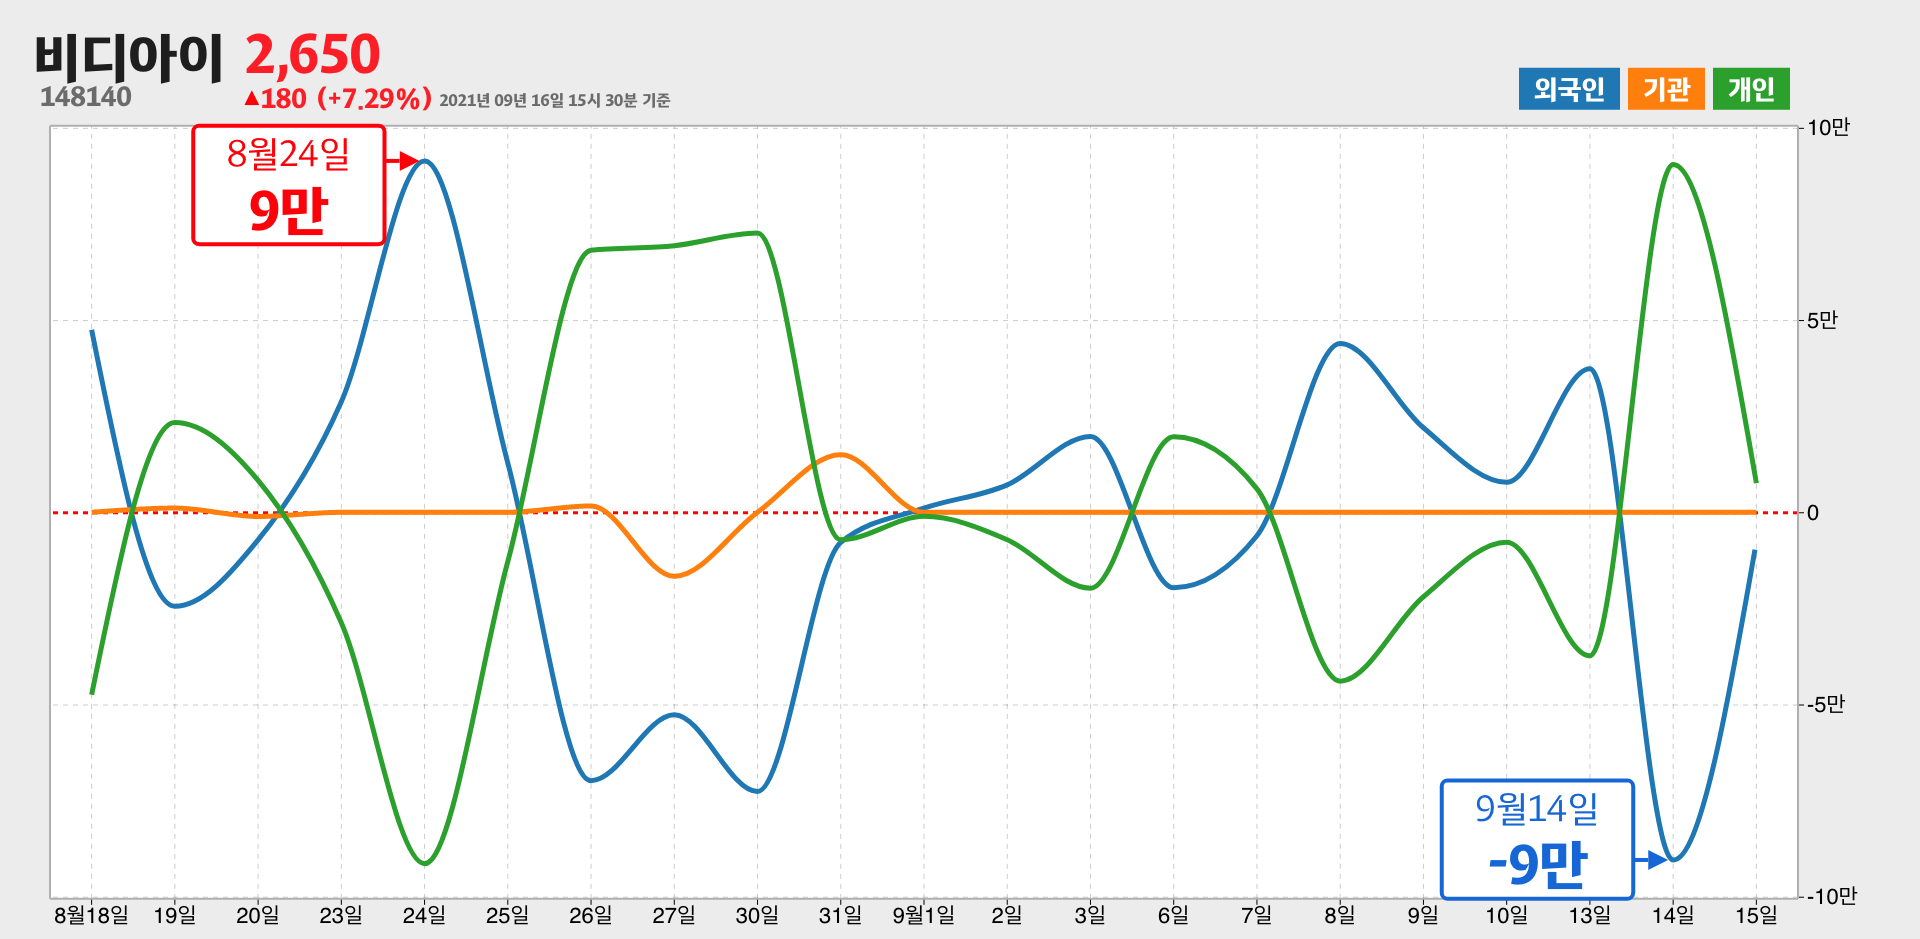Click the blue line start point at 8월18일
Viewport: 1920px width, 939px height.
coord(92,331)
